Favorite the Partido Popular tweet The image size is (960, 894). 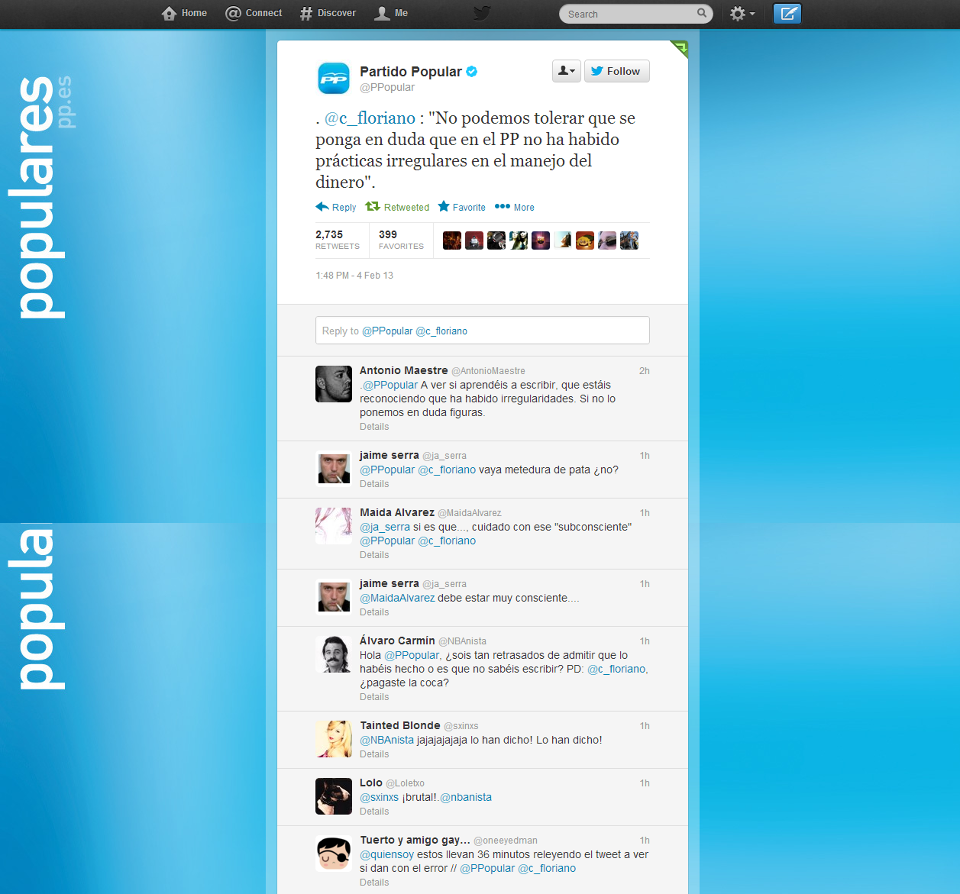tap(462, 207)
